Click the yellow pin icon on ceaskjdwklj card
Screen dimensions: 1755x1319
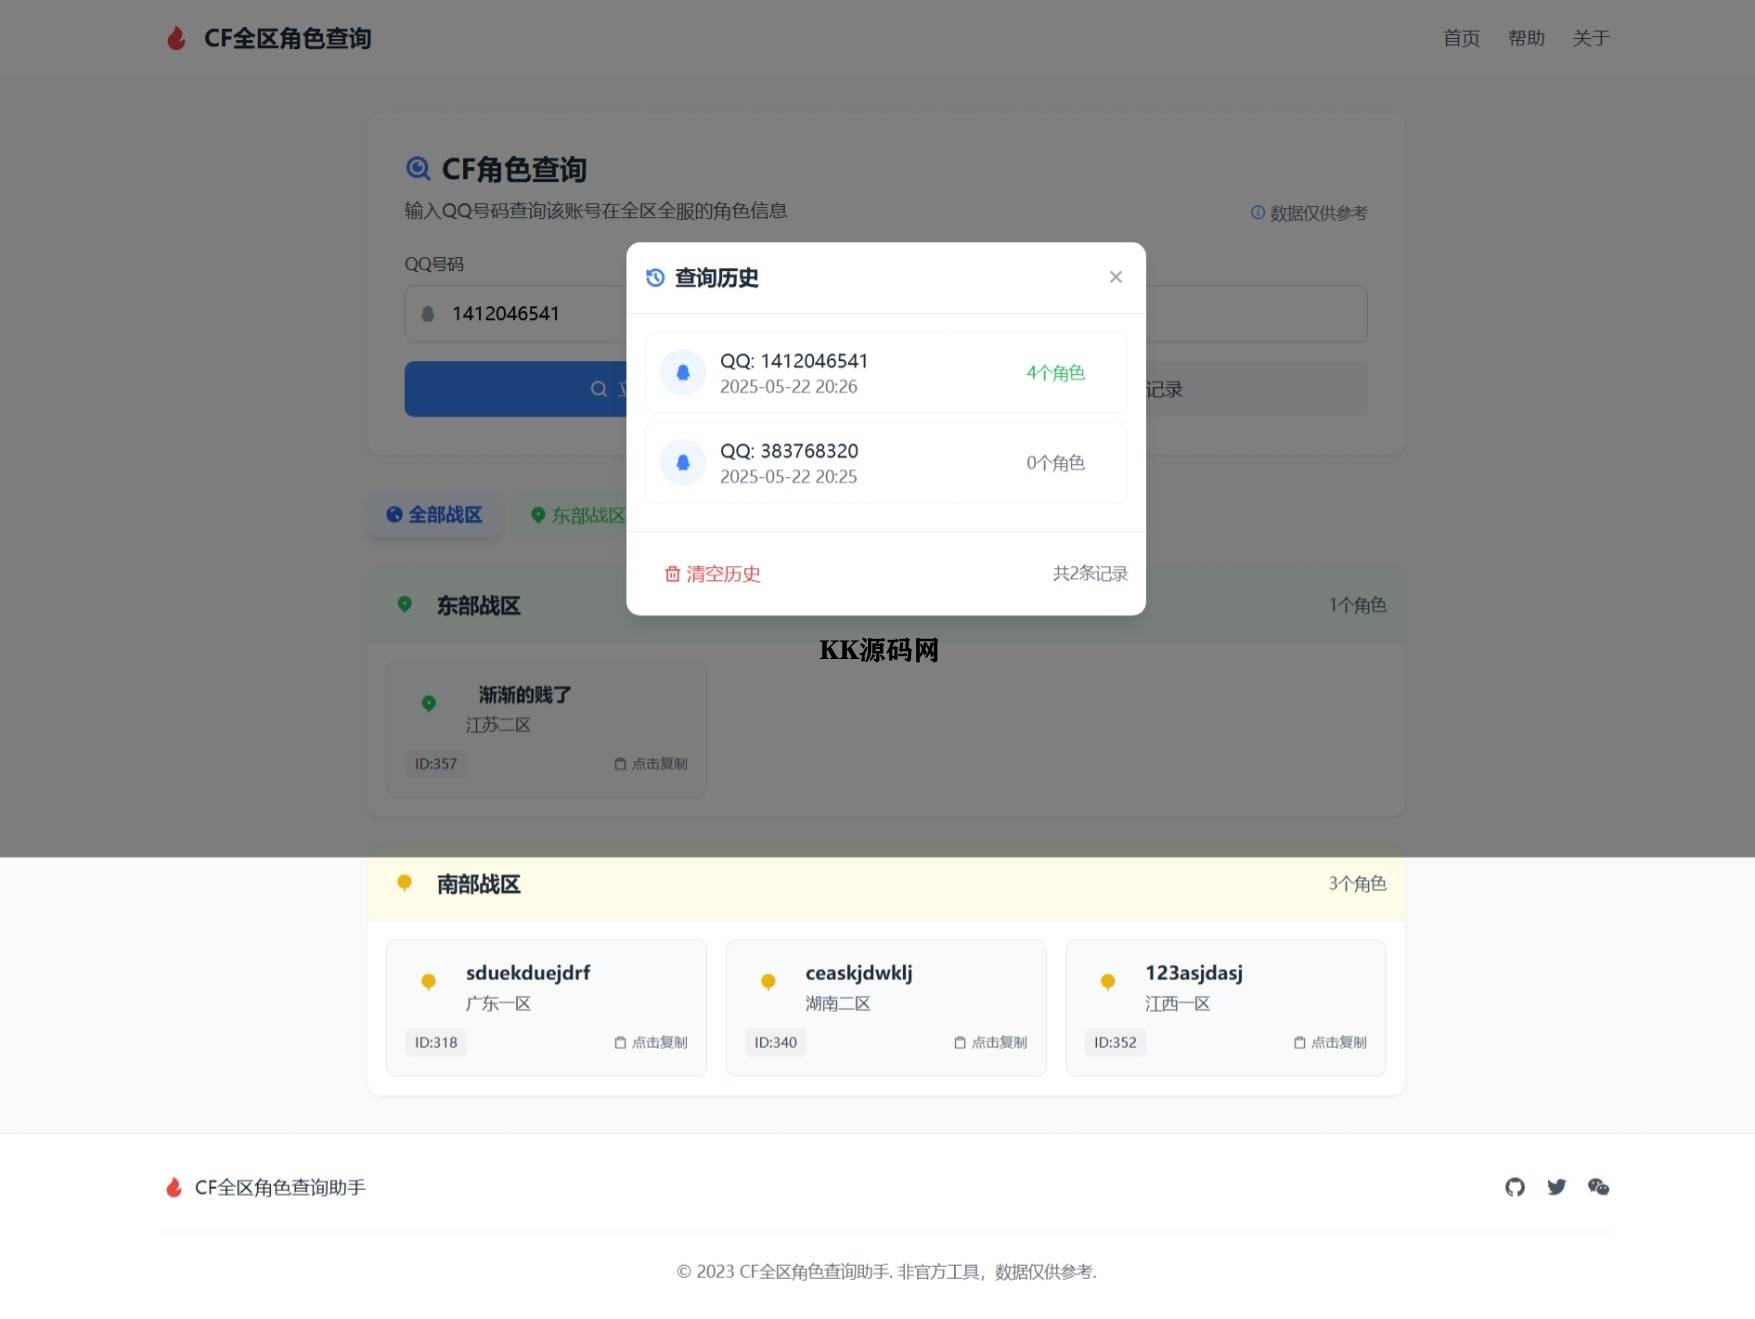click(768, 982)
